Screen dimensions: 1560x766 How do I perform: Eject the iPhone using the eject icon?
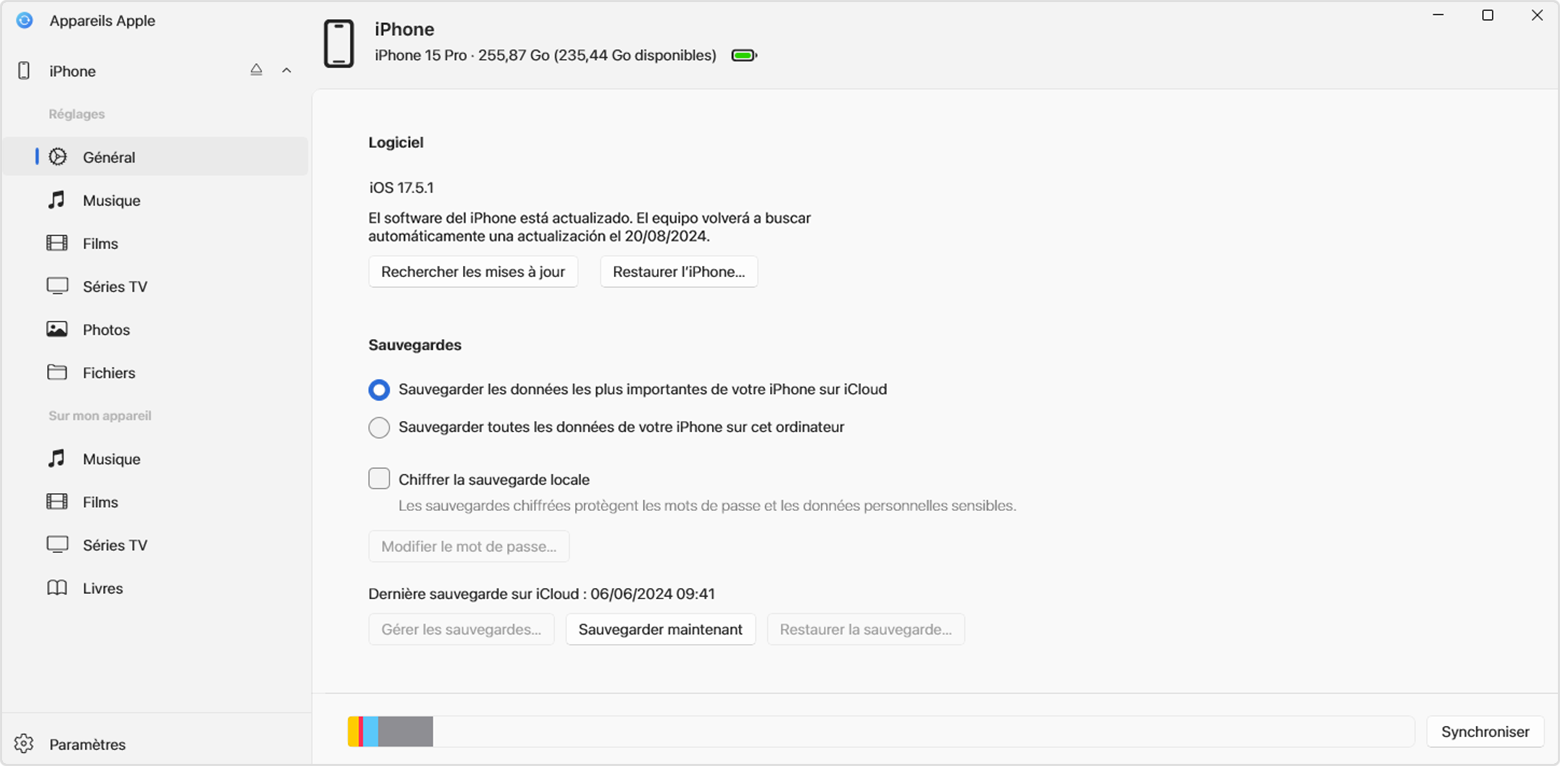[256, 70]
